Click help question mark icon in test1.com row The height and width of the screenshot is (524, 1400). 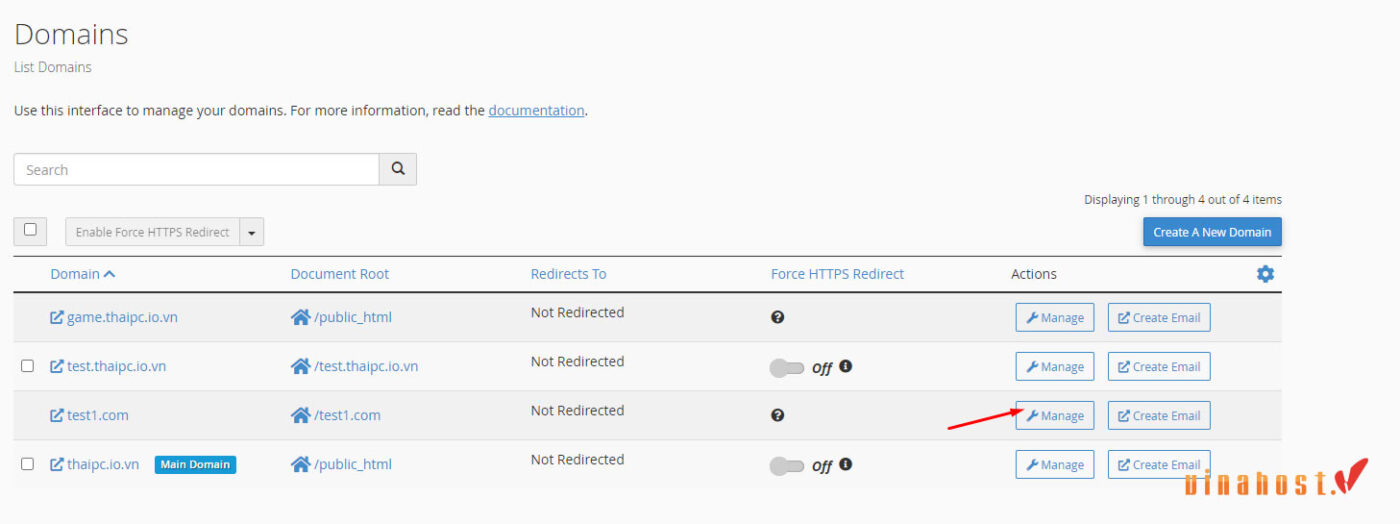click(778, 415)
